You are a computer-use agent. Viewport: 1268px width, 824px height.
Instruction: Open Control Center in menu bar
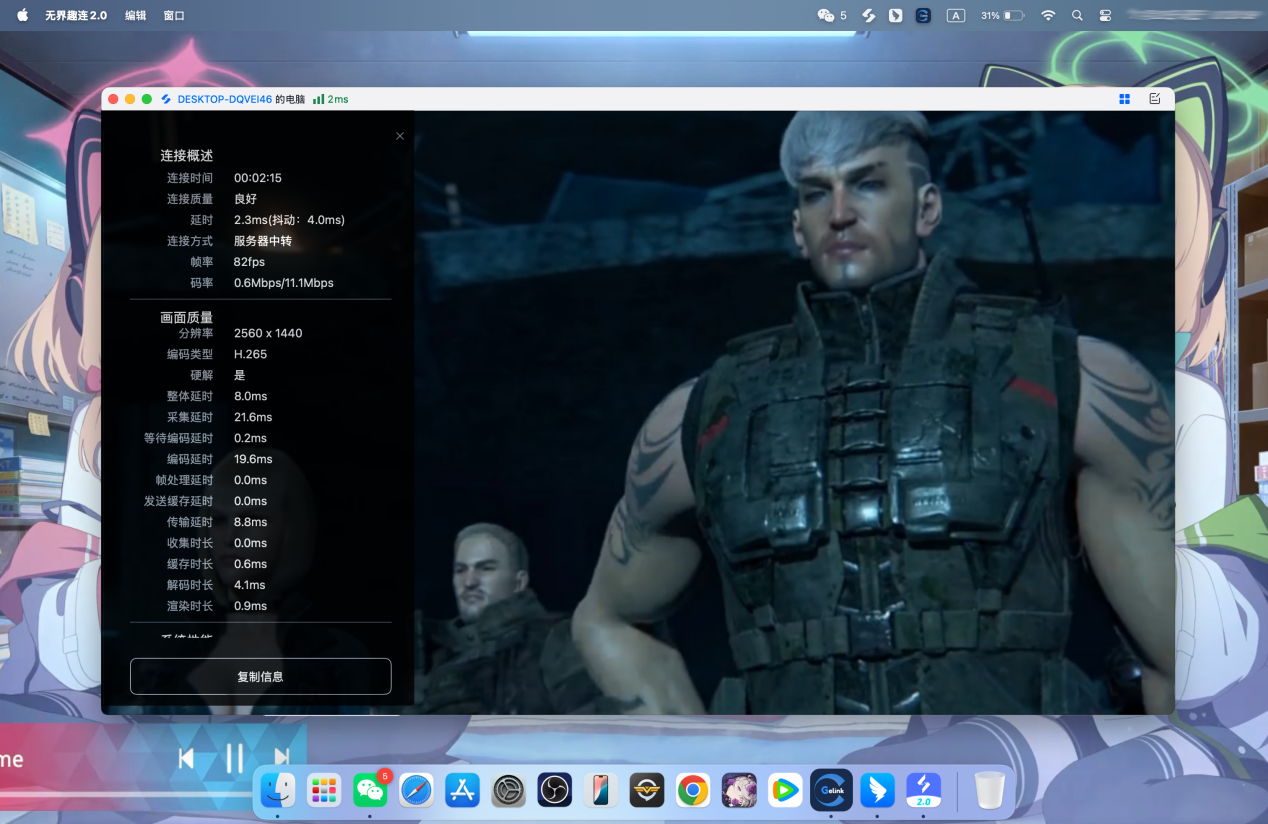(x=1106, y=15)
